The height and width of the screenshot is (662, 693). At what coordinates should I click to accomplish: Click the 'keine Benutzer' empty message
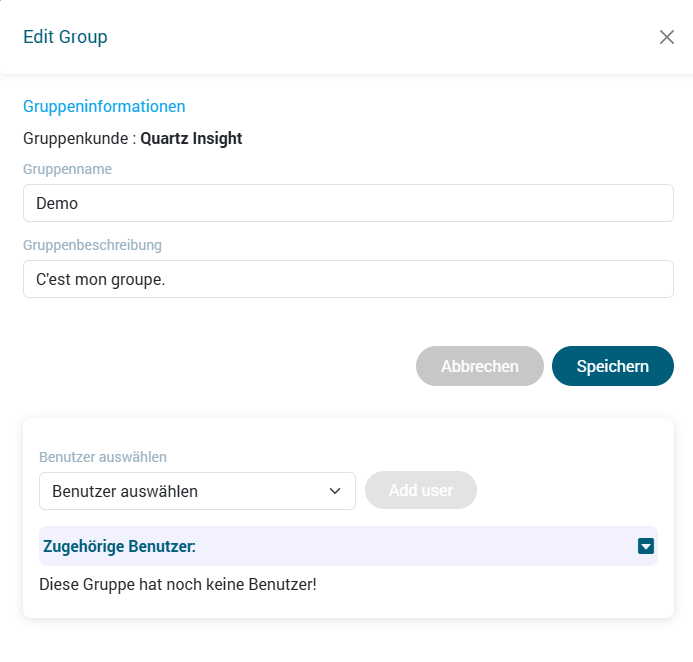[x=178, y=583]
